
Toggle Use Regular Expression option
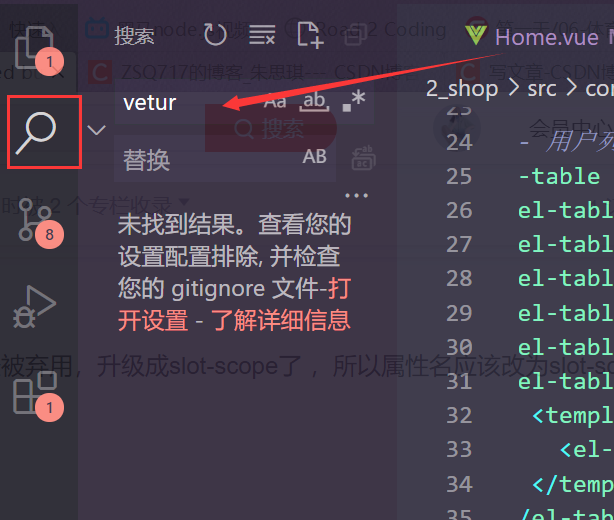pyautogui.click(x=354, y=101)
